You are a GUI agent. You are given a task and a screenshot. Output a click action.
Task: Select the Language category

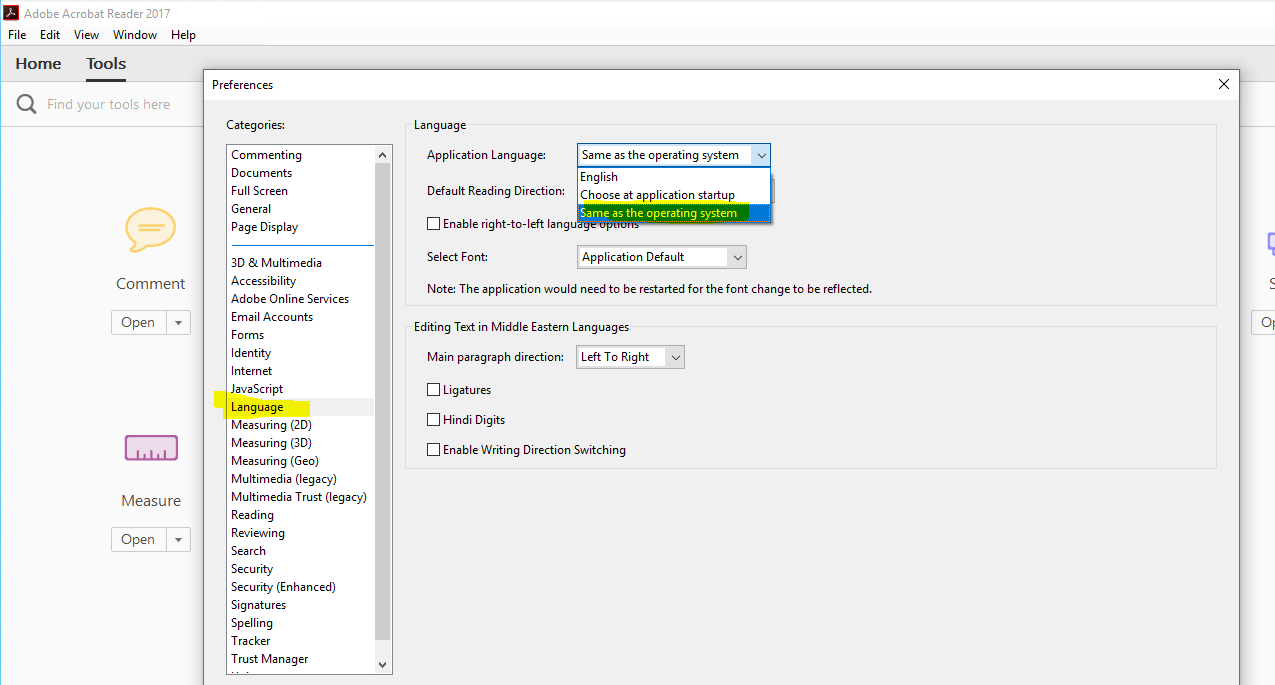(257, 407)
